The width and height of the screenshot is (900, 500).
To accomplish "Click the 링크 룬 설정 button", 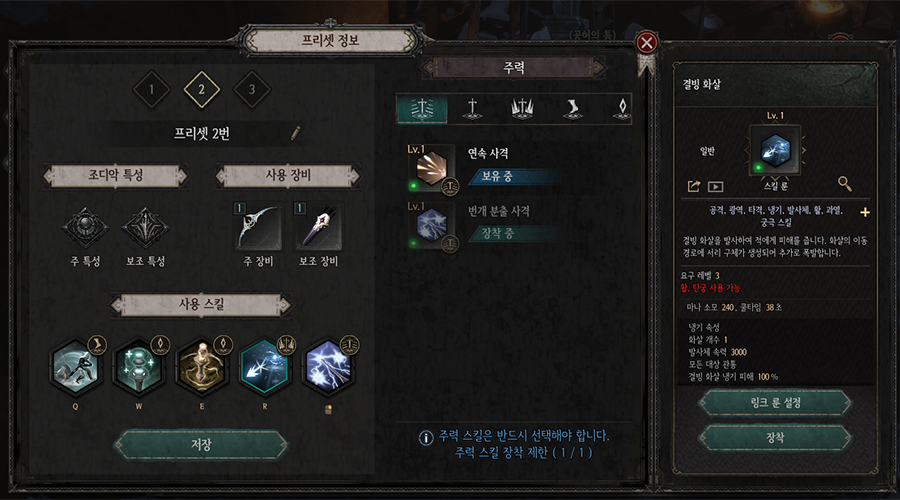I will [775, 402].
